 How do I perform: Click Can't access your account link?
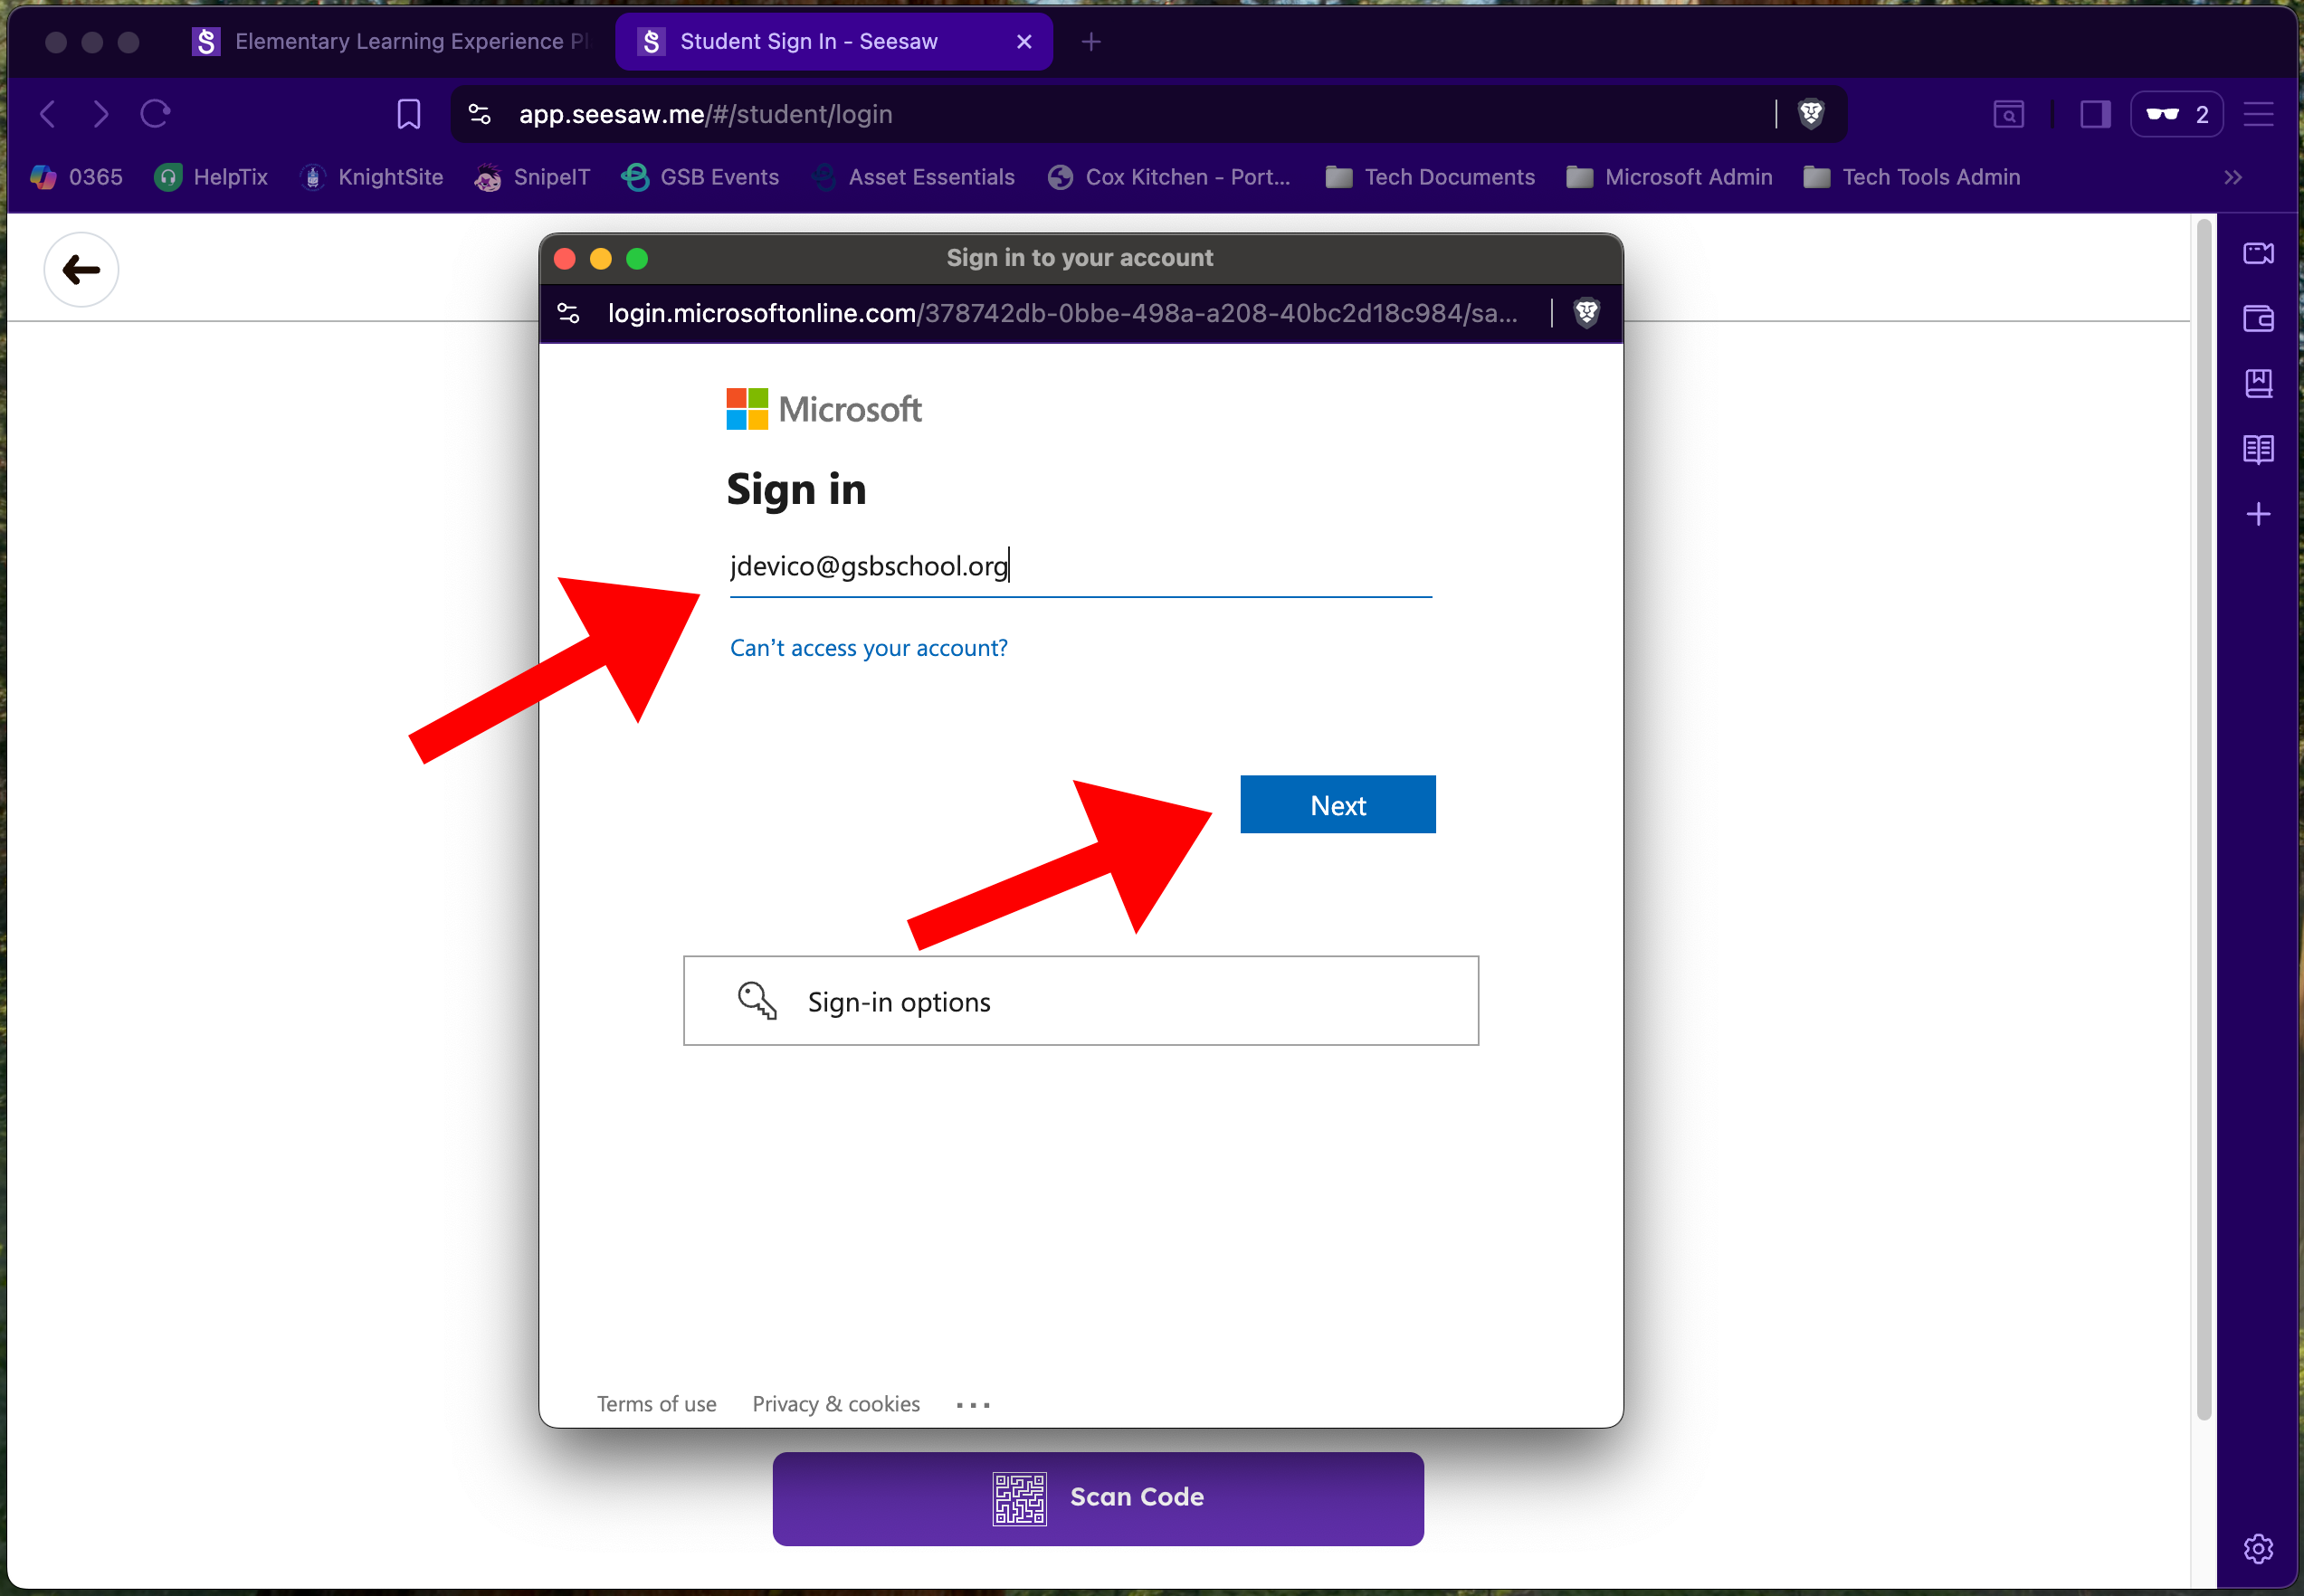868,648
